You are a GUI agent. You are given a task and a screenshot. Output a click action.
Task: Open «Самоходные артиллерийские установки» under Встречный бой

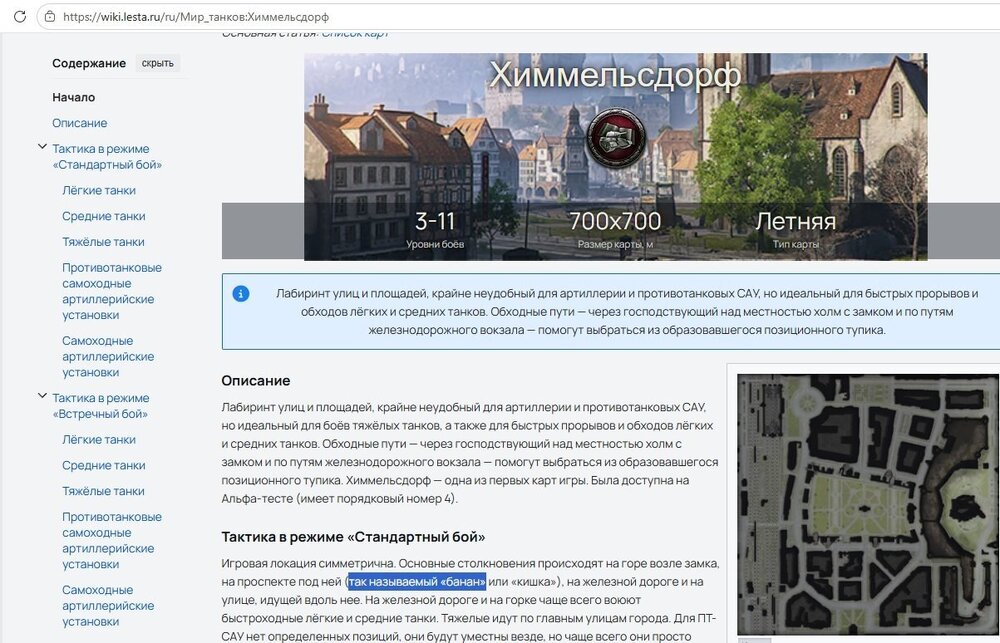108,605
